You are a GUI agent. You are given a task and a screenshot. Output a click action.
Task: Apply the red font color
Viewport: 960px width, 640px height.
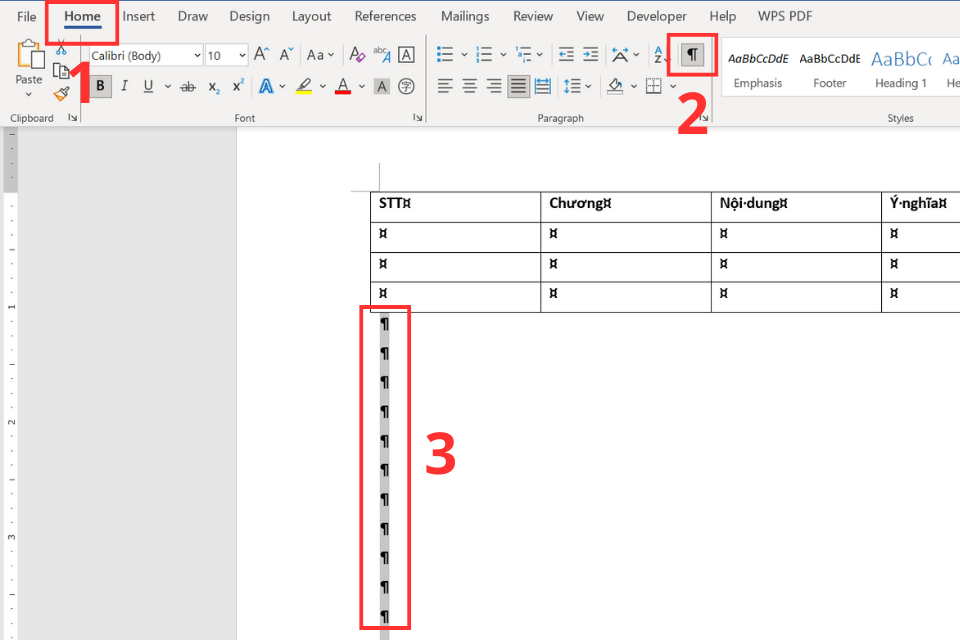(343, 86)
